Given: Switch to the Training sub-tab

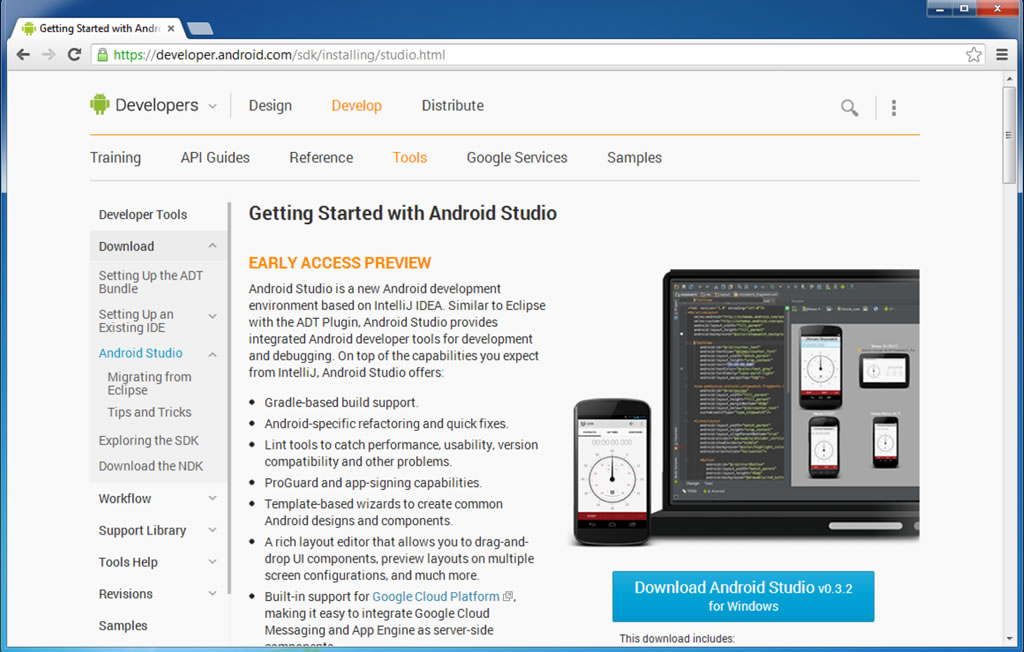Looking at the screenshot, I should [116, 157].
